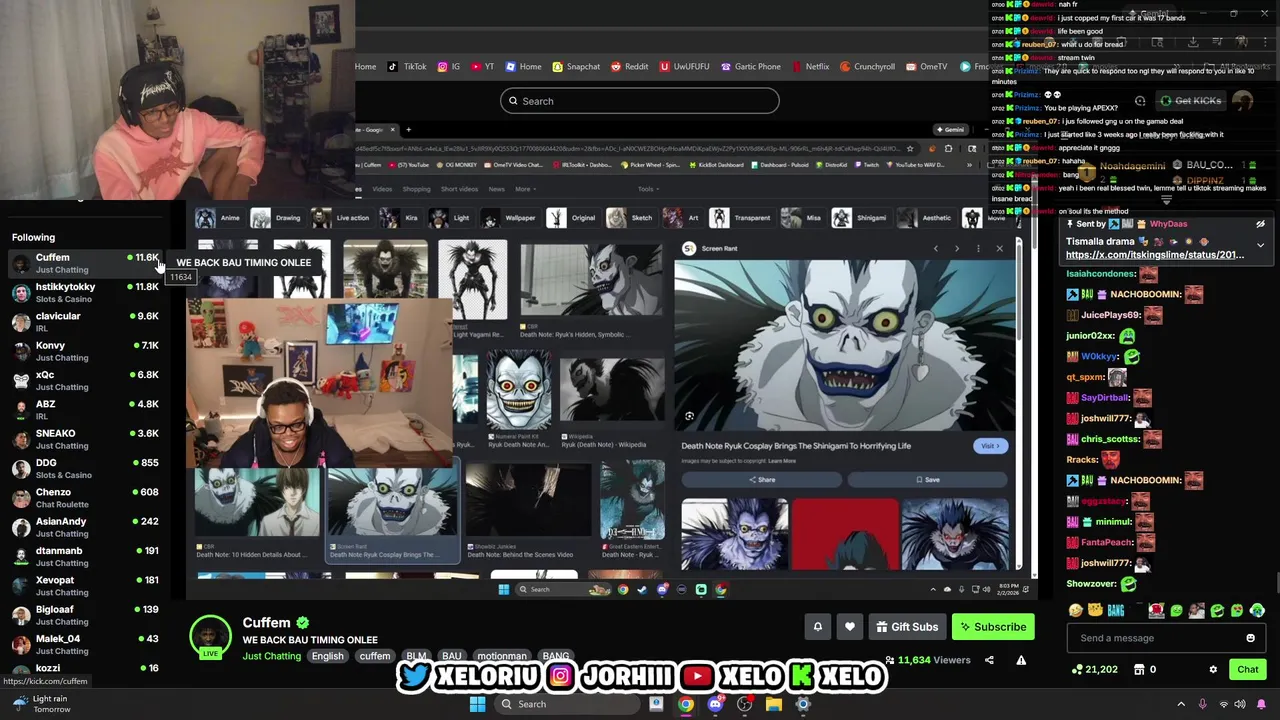Click Share button under Ryuk image
1280x720 pixels.
(762, 480)
